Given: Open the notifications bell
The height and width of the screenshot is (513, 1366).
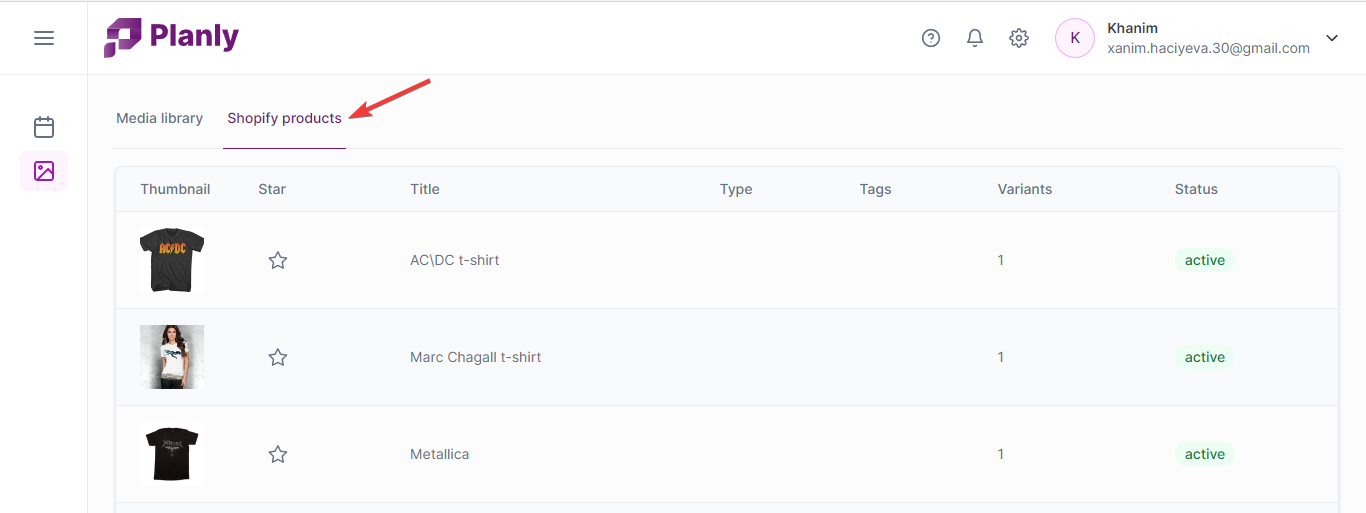Looking at the screenshot, I should point(975,38).
